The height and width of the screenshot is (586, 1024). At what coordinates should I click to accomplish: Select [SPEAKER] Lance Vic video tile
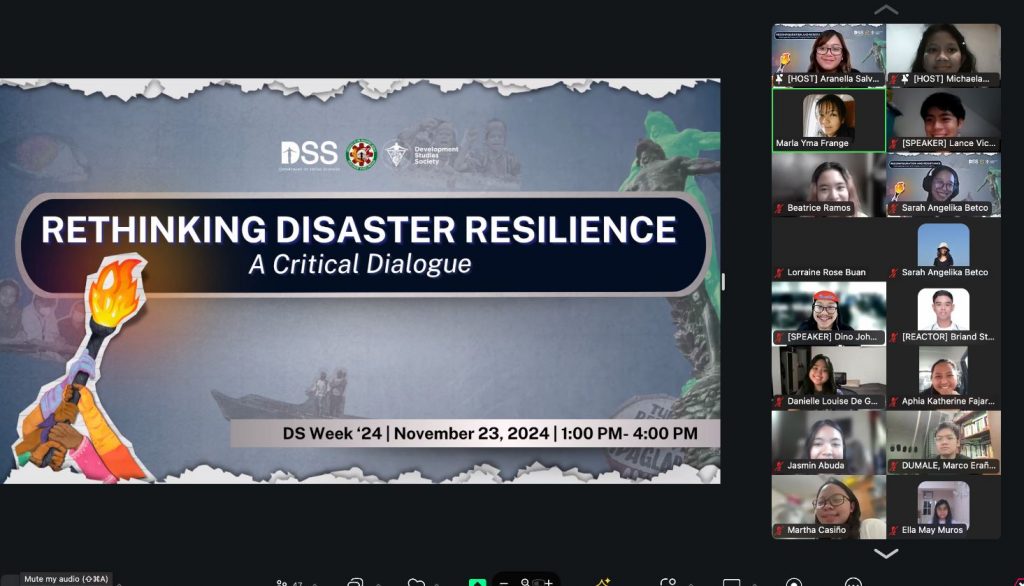coord(944,120)
